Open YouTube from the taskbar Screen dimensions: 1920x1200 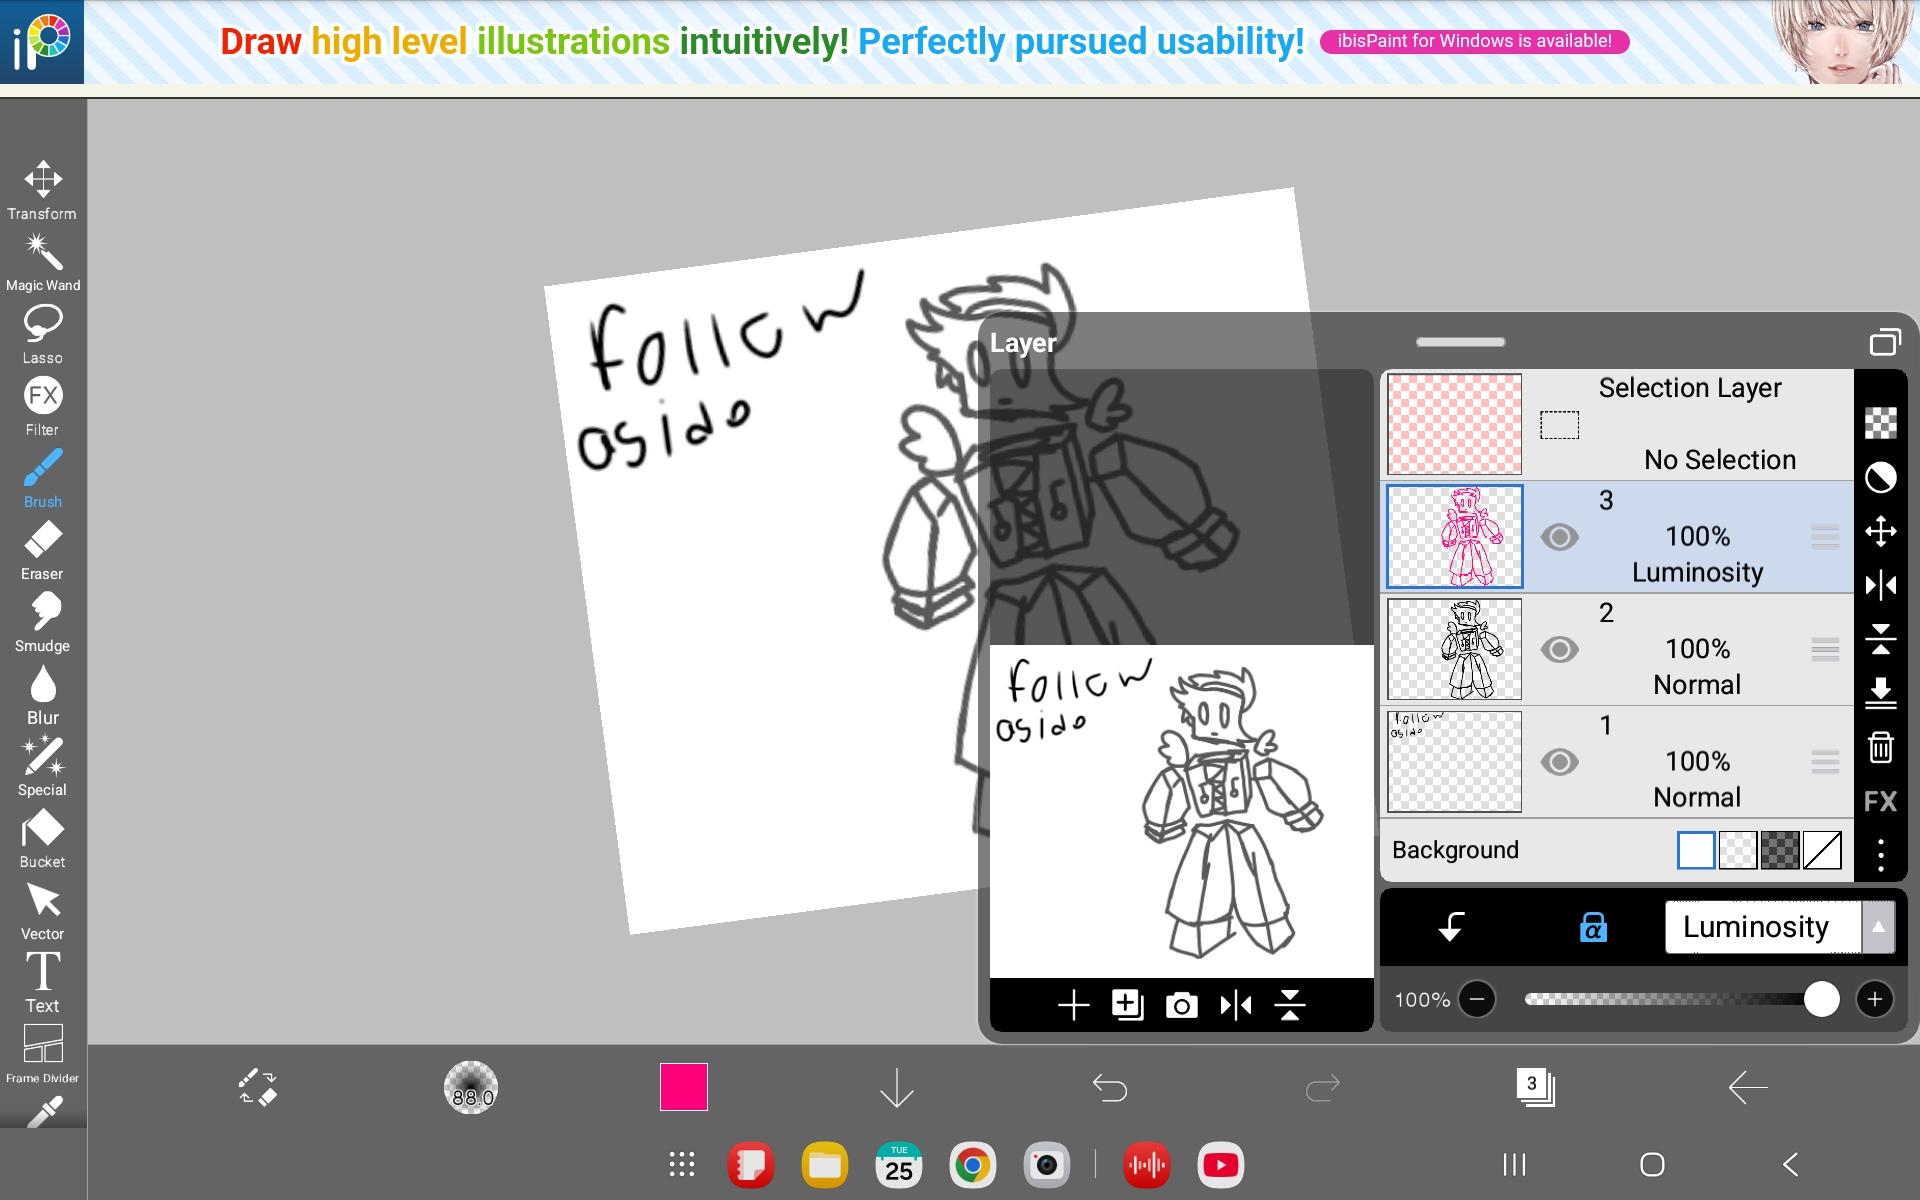[x=1221, y=1165]
